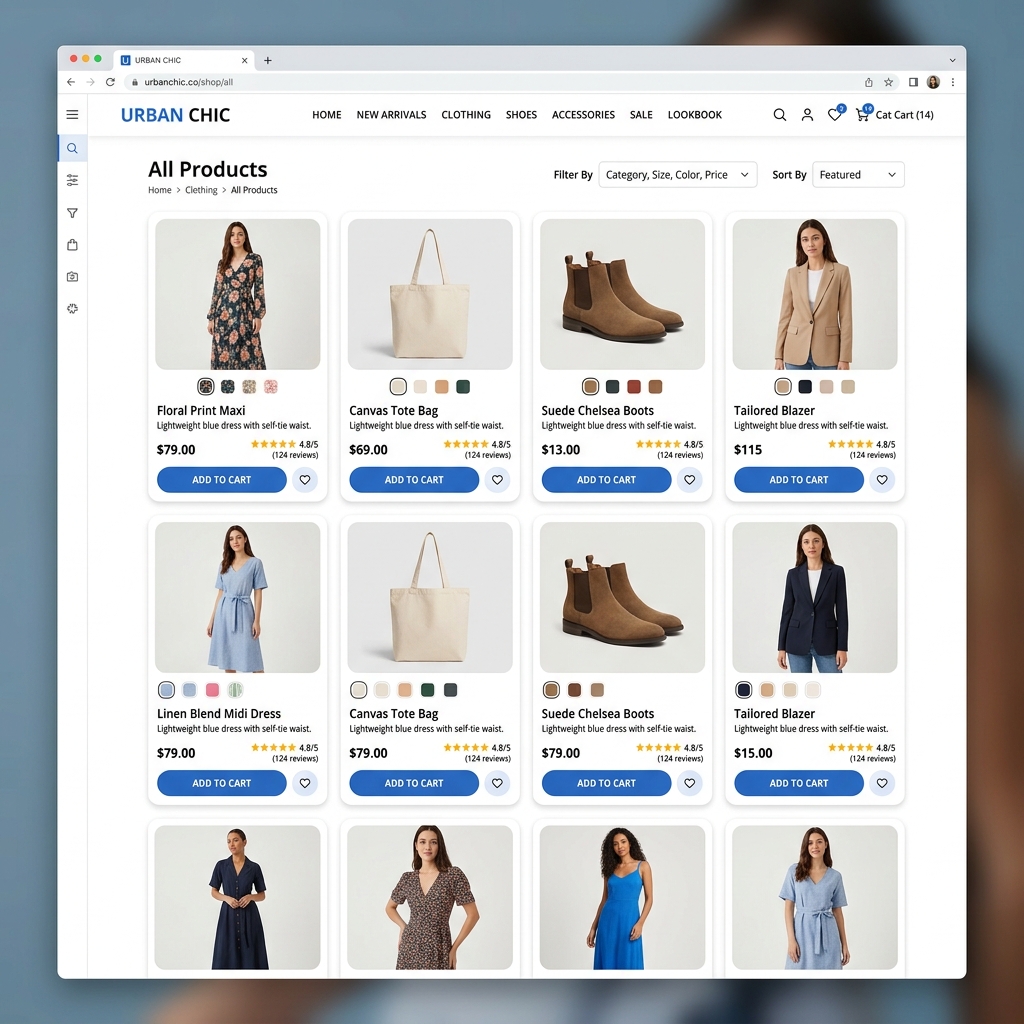The image size is (1024, 1024).
Task: Open the filter sliders icon in sidebar
Action: [71, 180]
